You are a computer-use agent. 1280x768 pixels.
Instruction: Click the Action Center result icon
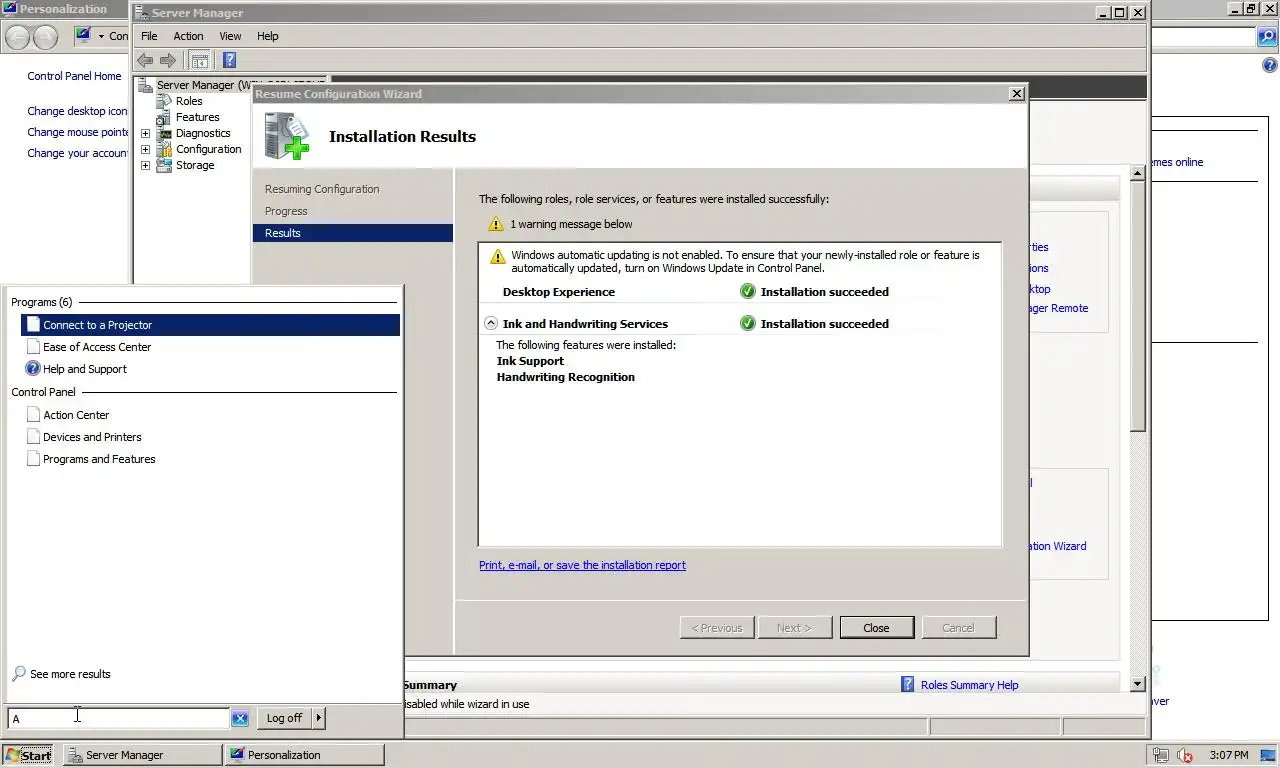coord(33,415)
